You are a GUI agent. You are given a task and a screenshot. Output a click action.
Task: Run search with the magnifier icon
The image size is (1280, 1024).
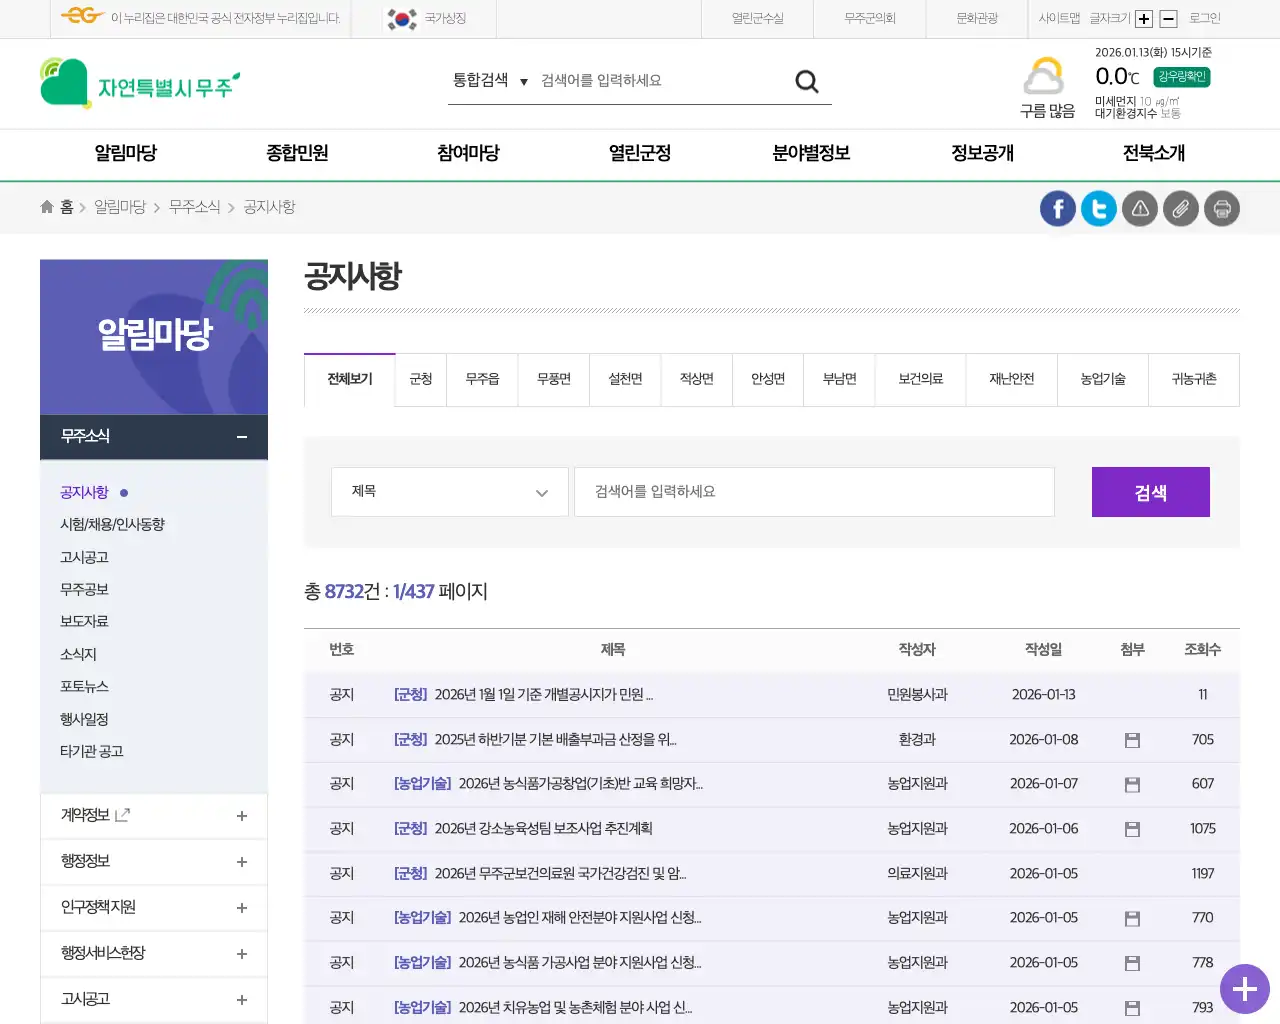(806, 81)
